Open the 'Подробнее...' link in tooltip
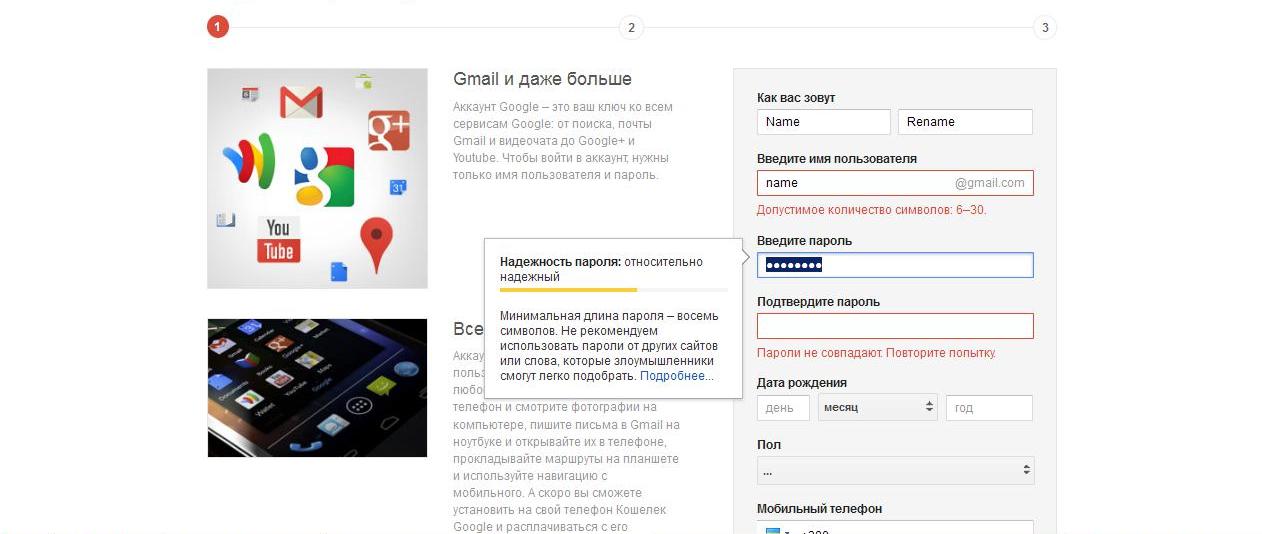Screen dimensions: 1262x534 point(677,376)
